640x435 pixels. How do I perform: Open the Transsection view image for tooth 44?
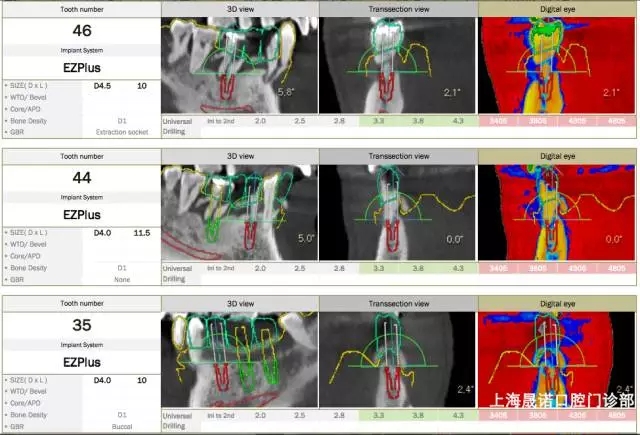click(x=398, y=212)
